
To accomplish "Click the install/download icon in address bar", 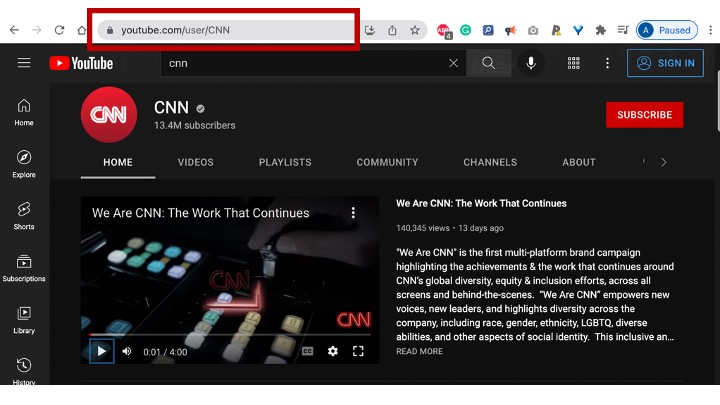I will 370,30.
